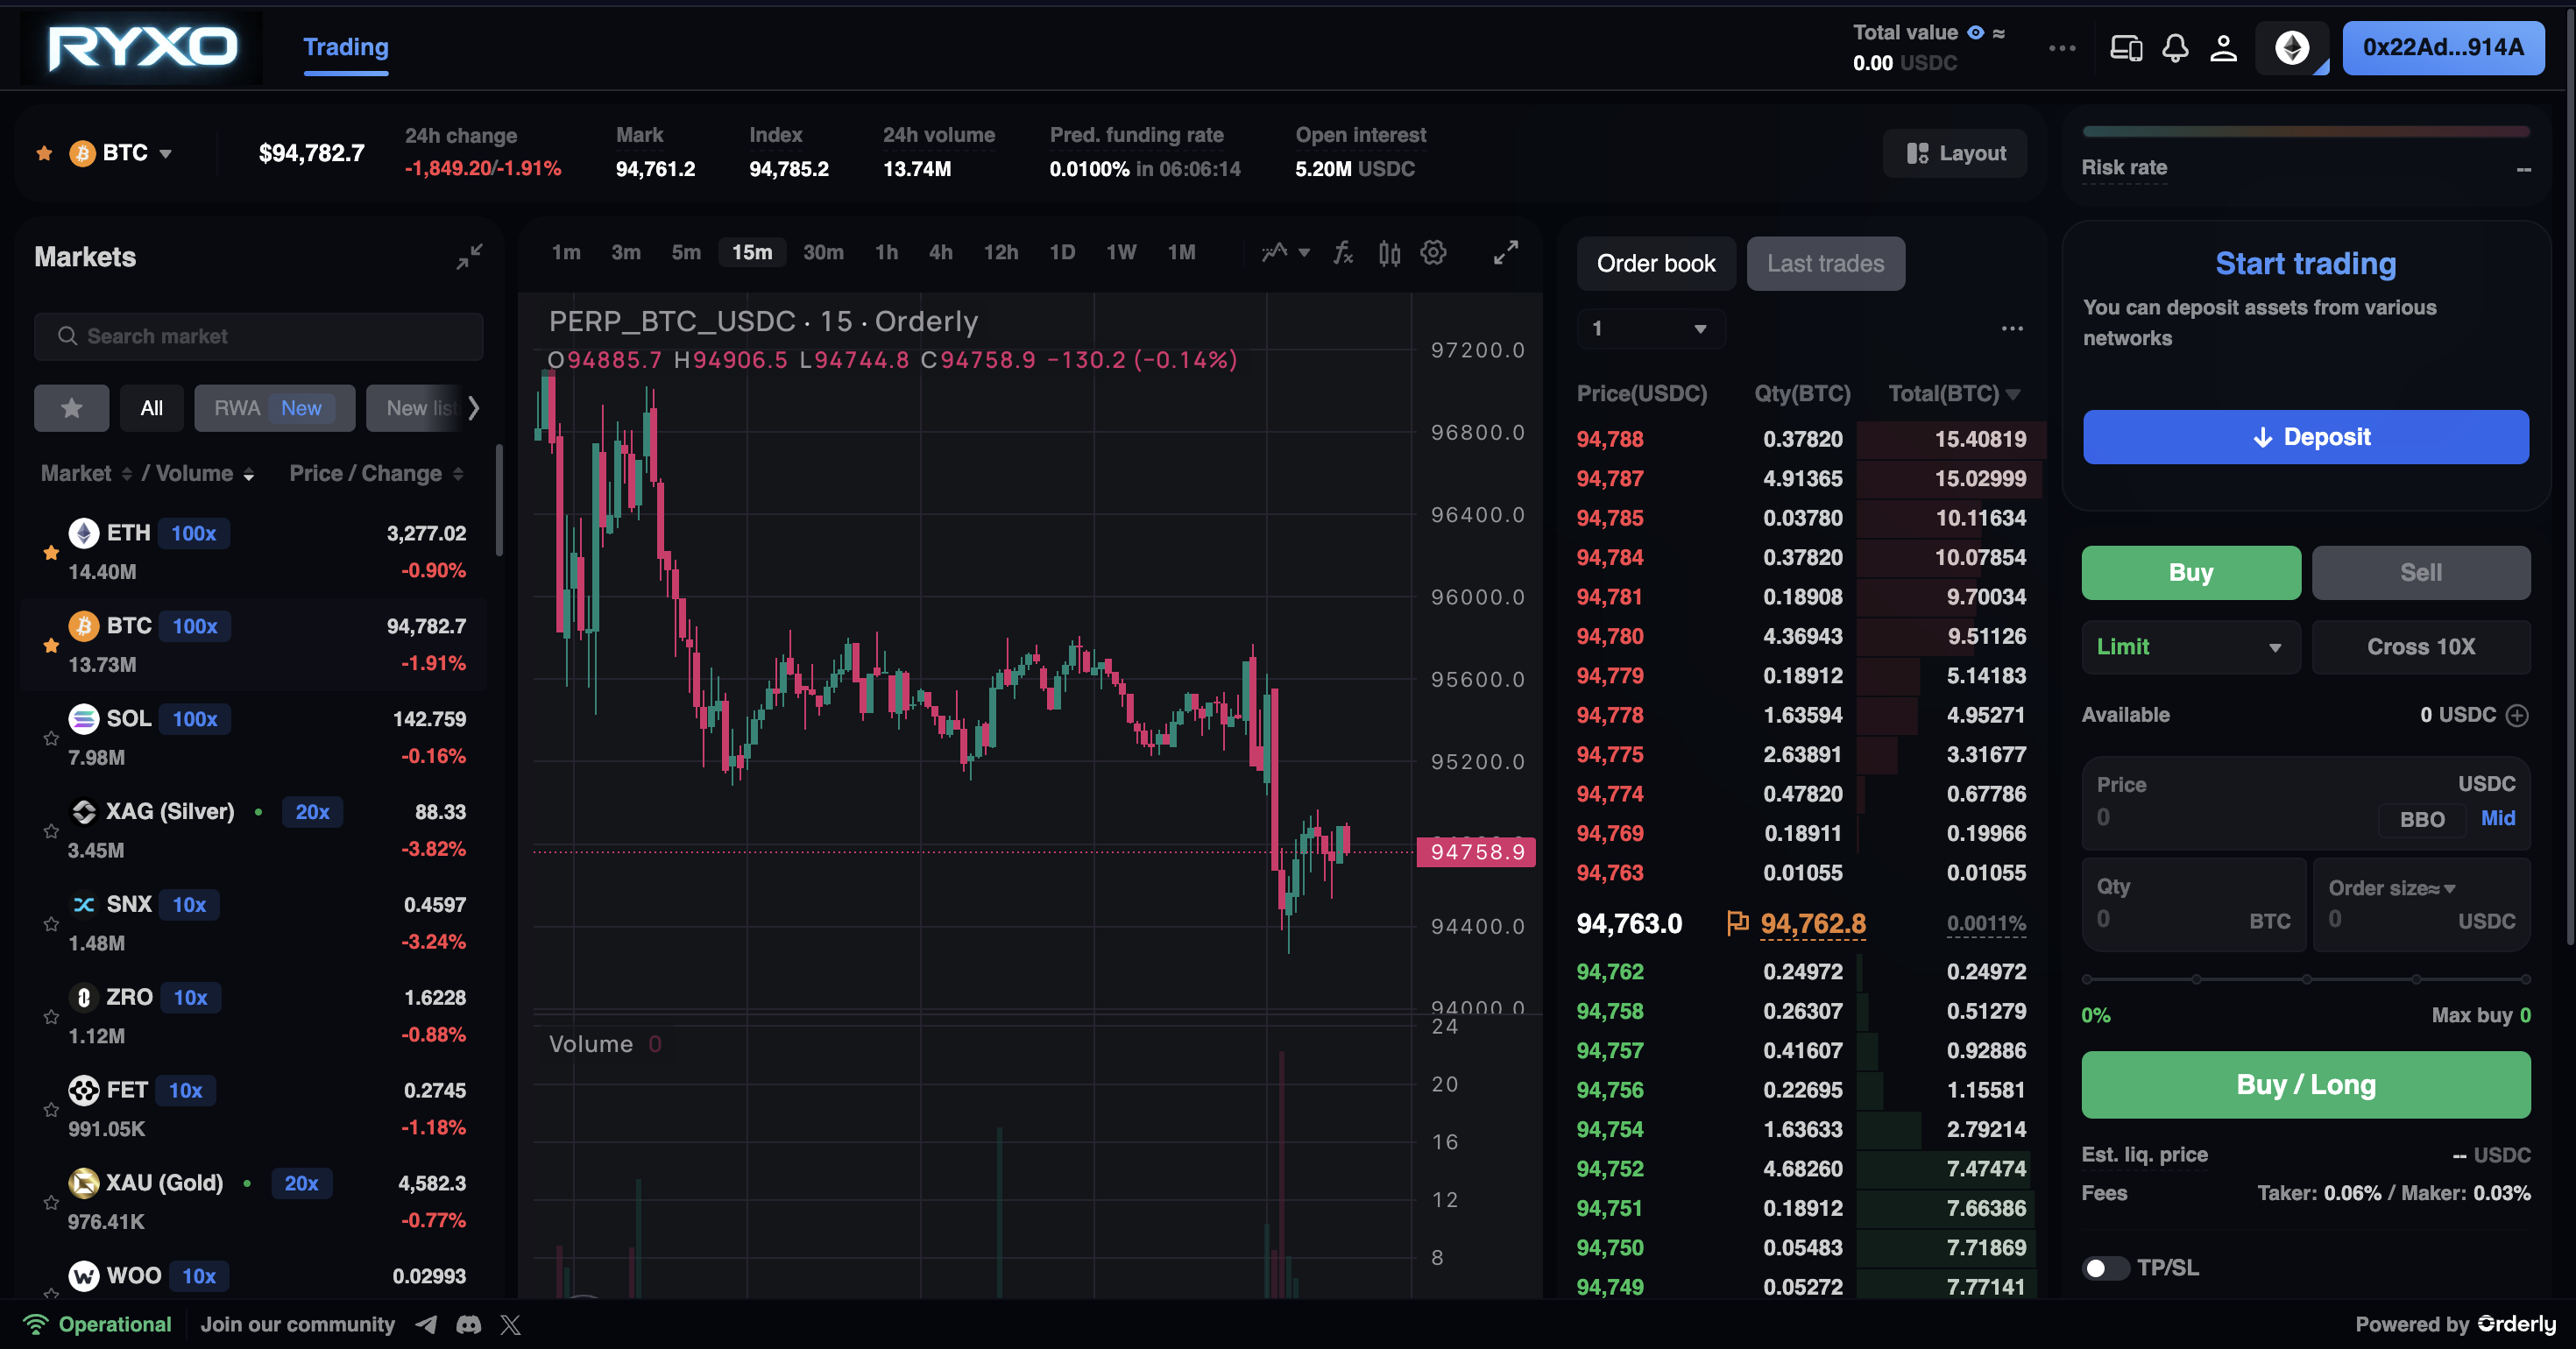This screenshot has width=2576, height=1349.
Task: Open the user profile icon
Action: tap(2222, 47)
